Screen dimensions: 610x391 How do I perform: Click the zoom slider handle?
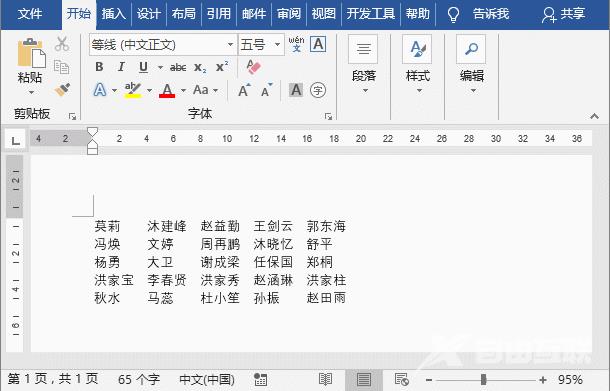(483, 379)
